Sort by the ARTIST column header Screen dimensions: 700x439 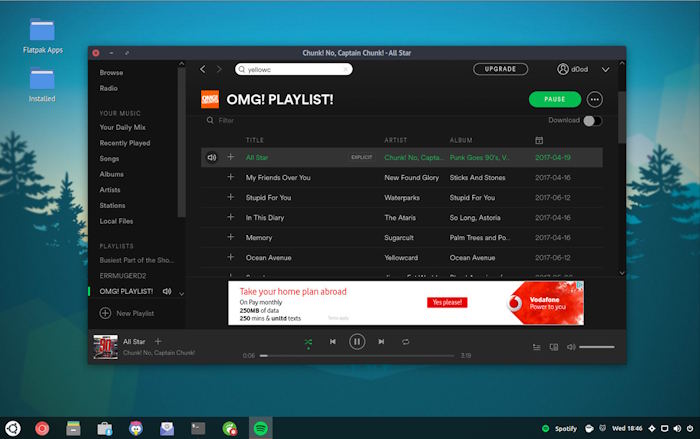tap(396, 140)
